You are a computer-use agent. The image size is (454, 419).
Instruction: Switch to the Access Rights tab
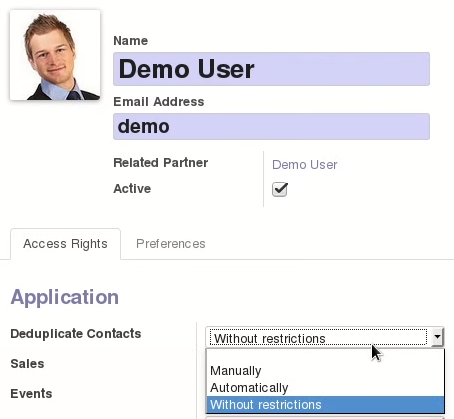coord(65,244)
